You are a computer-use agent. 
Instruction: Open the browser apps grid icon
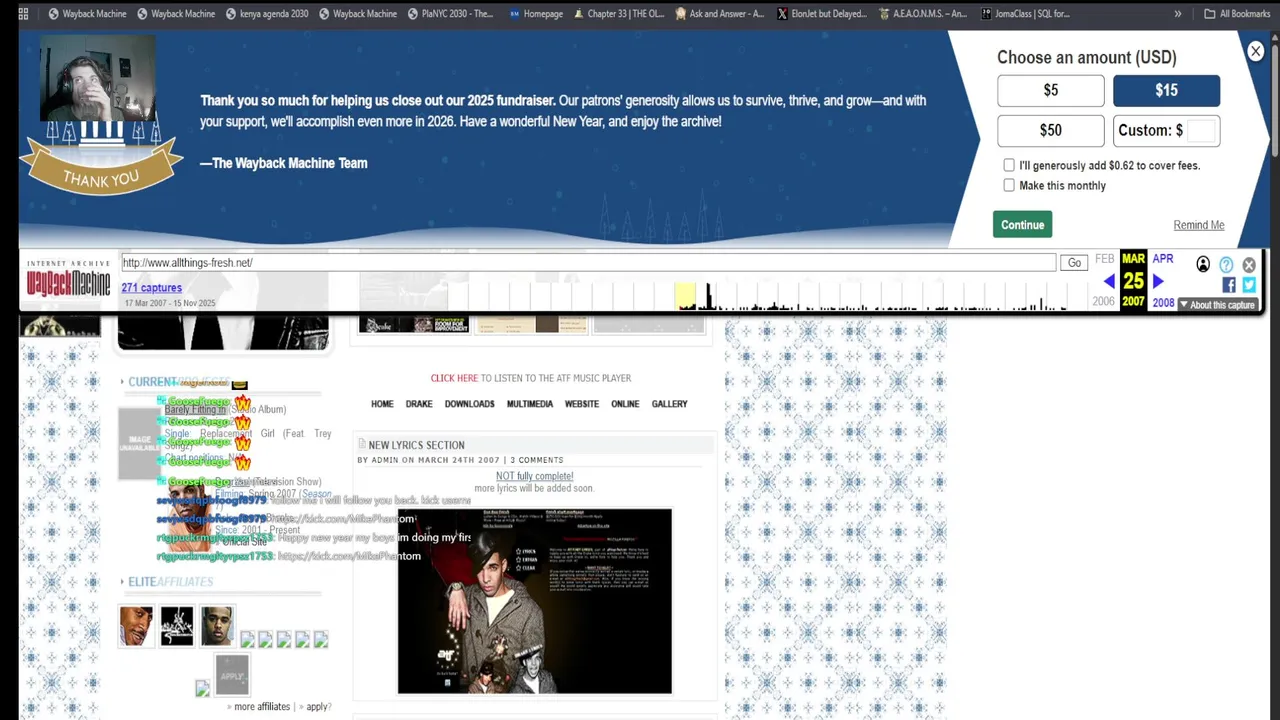point(23,14)
